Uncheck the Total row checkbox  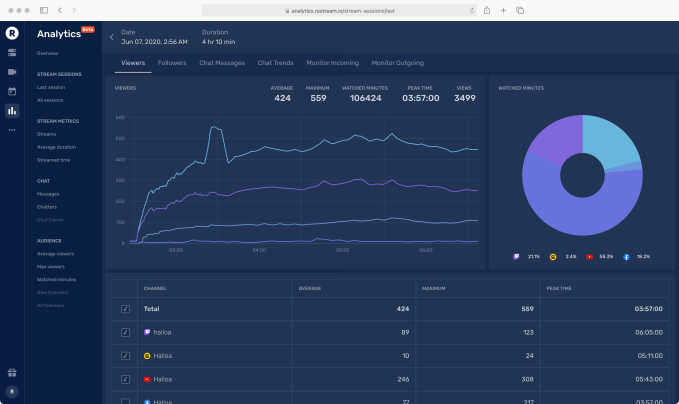[x=125, y=309]
